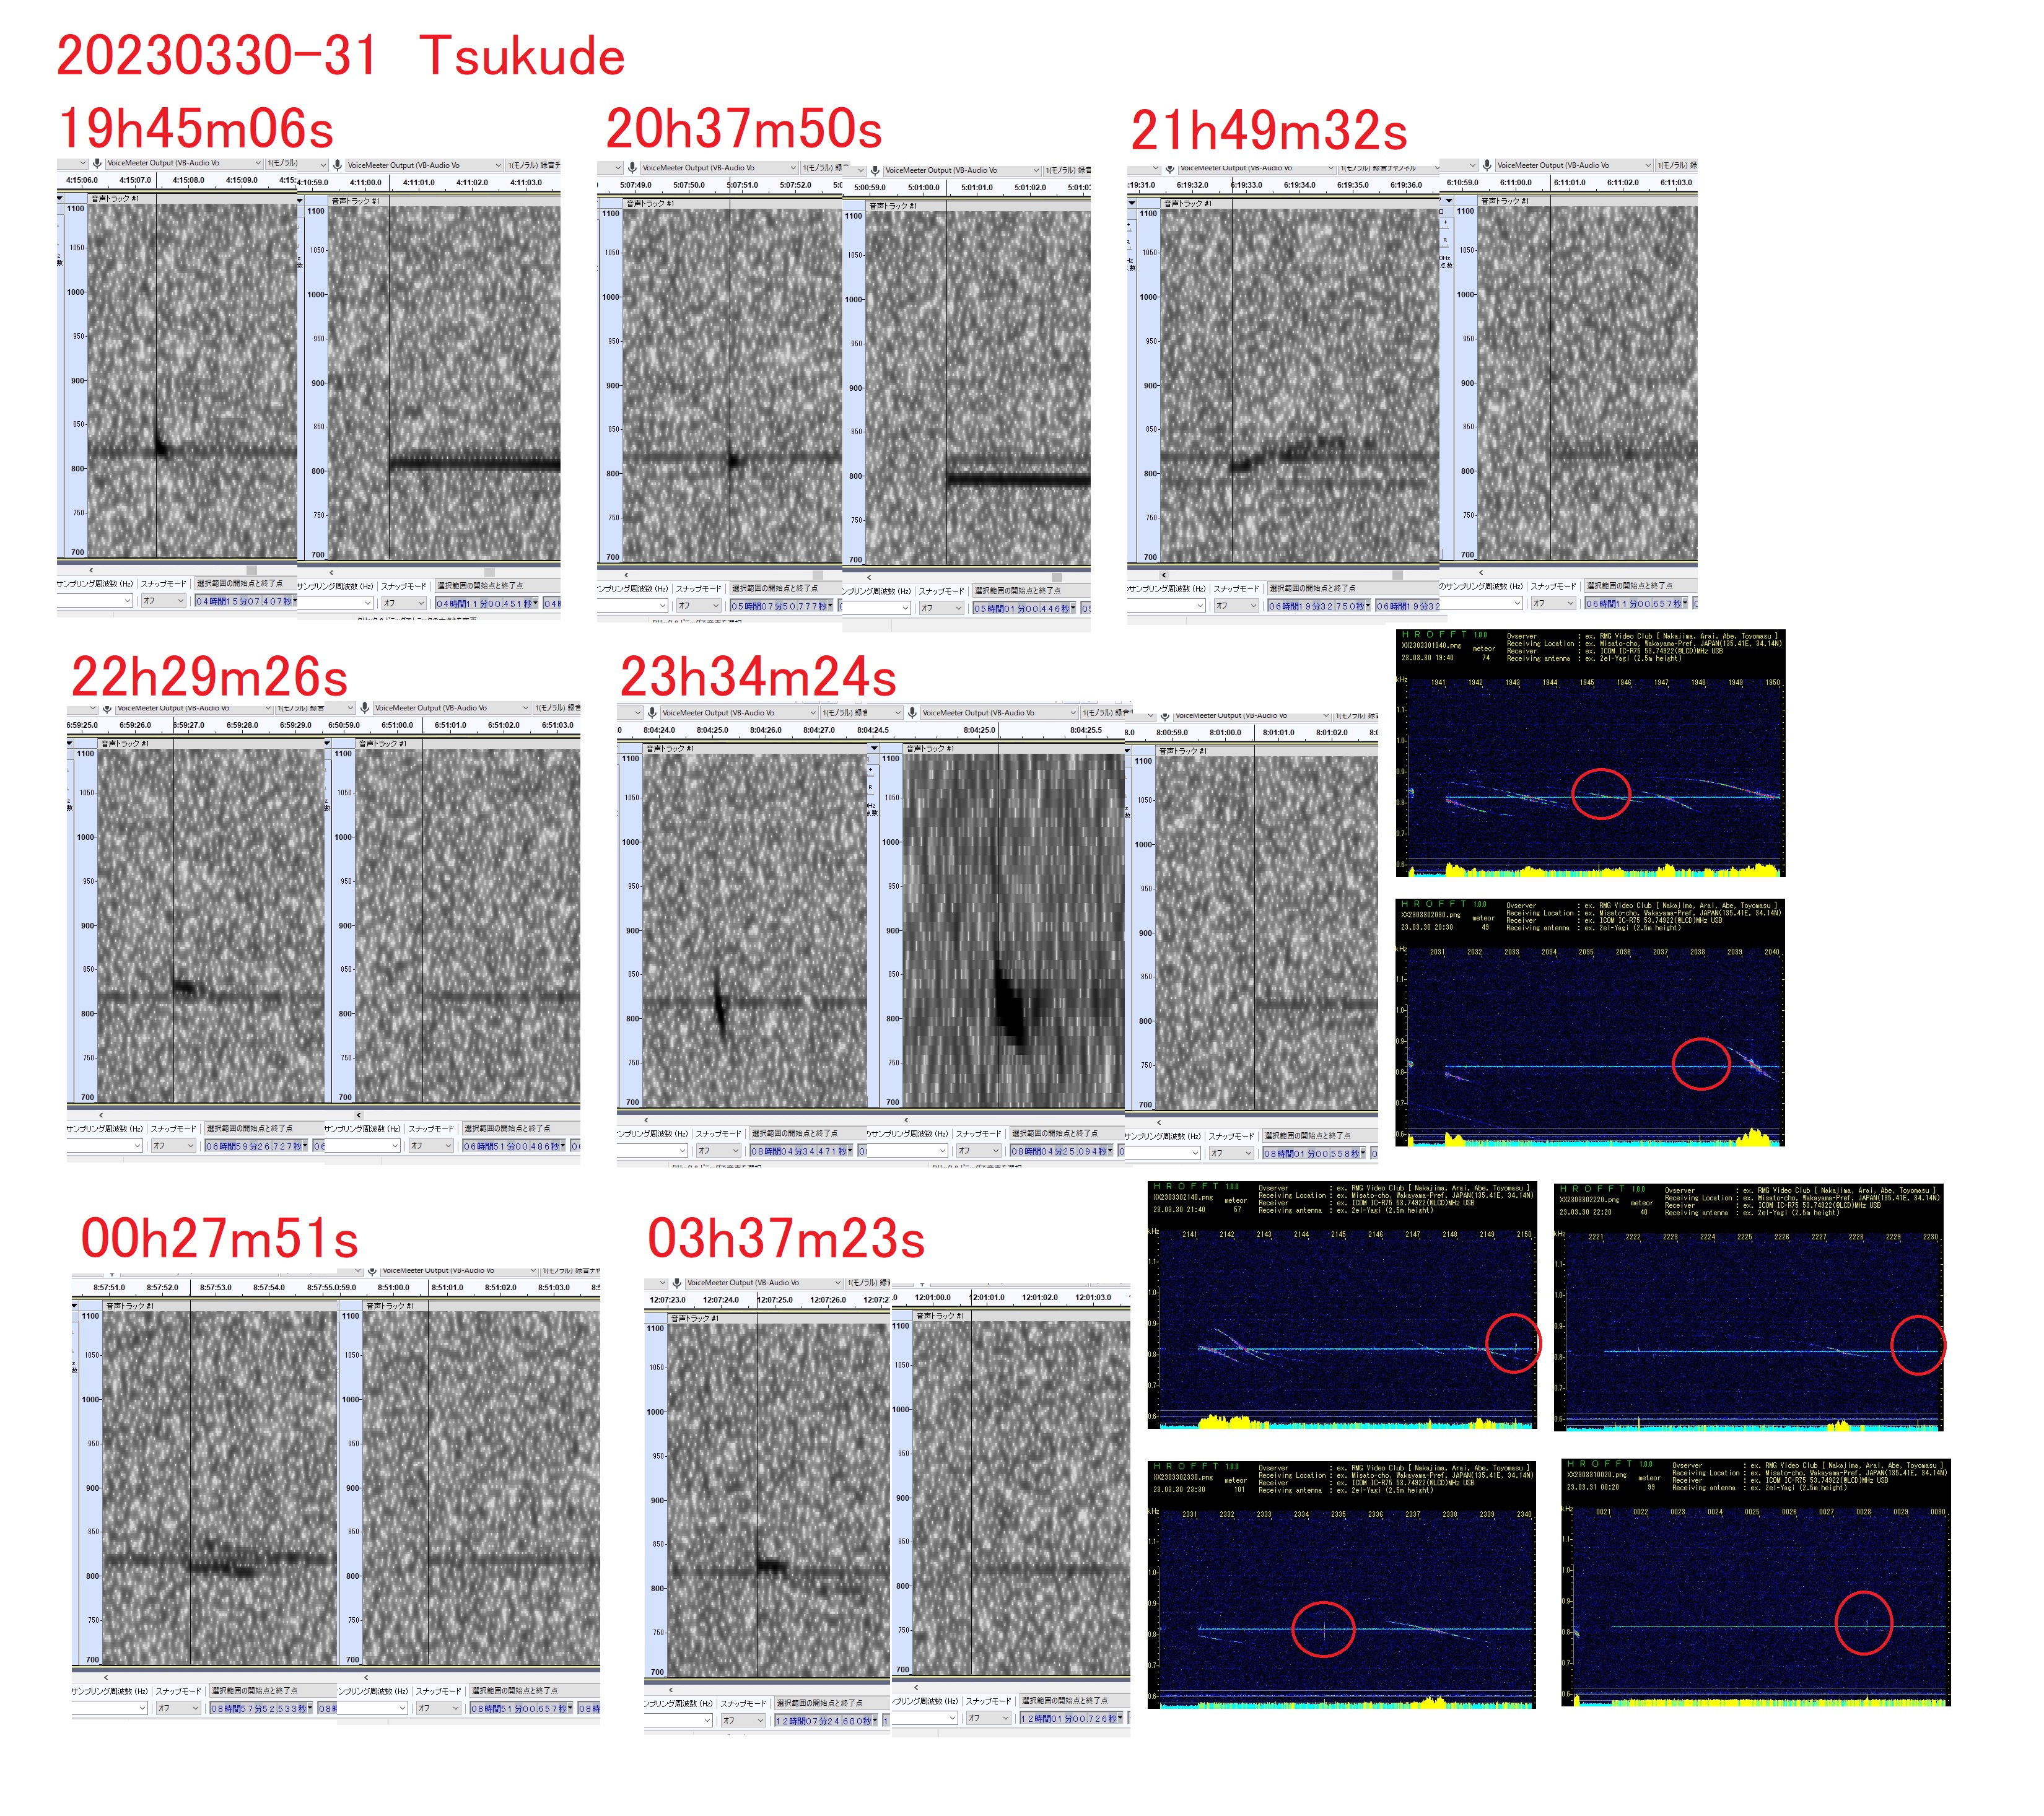Click HROFFT image dated 23.03.30 19:40
Screen dimensions: 2044x1816
tap(1590, 753)
